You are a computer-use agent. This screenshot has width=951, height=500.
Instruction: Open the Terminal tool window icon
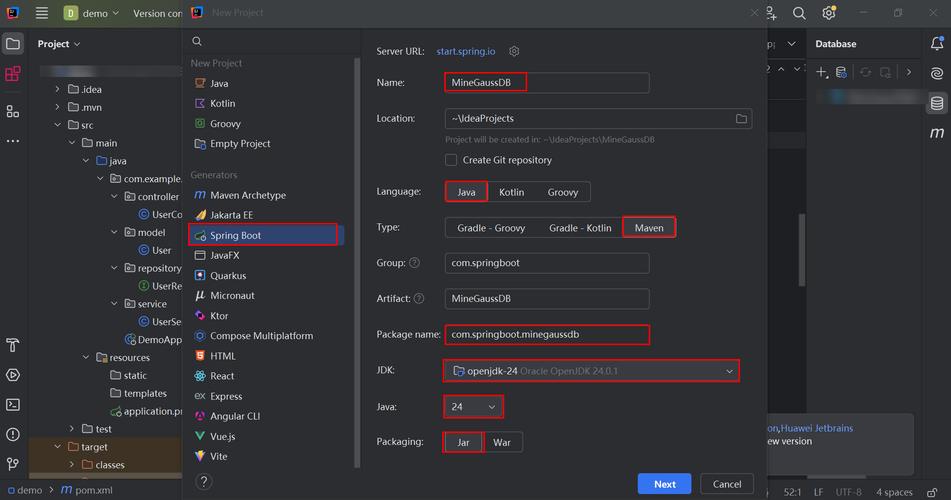pyautogui.click(x=13, y=405)
